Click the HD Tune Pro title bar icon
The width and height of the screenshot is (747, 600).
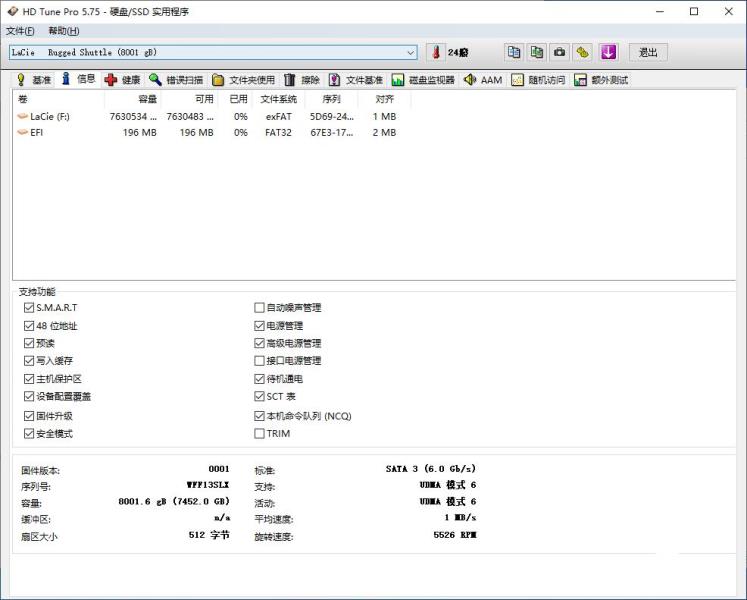click(12, 11)
